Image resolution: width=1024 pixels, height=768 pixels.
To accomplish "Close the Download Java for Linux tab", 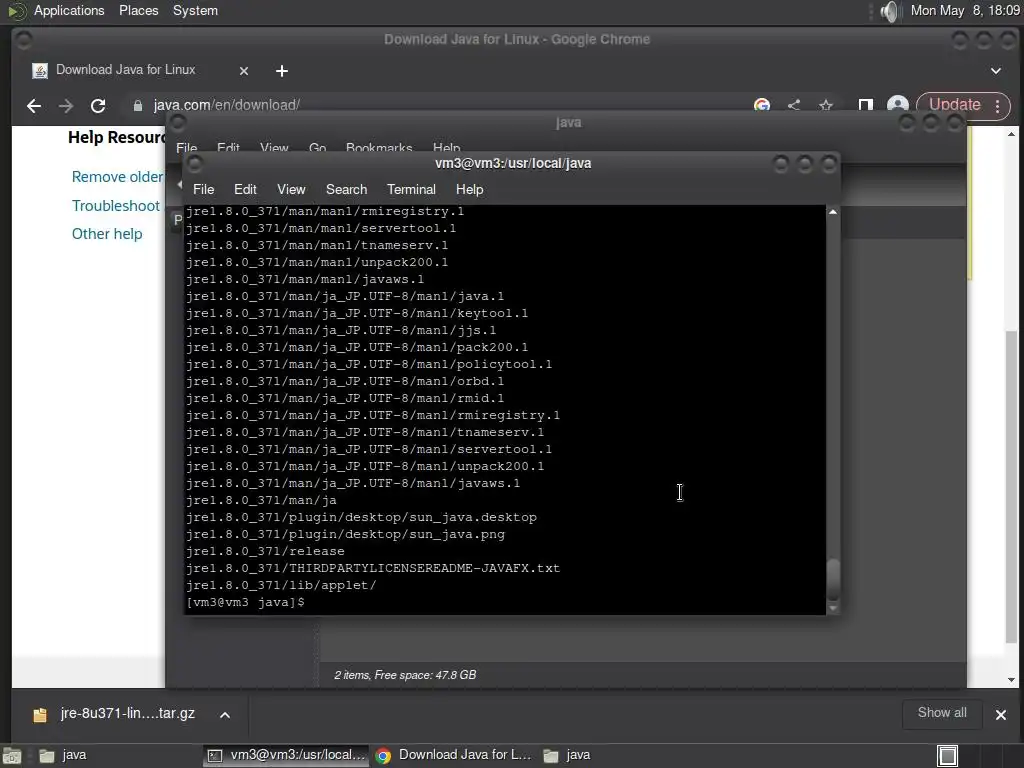I will 244,71.
